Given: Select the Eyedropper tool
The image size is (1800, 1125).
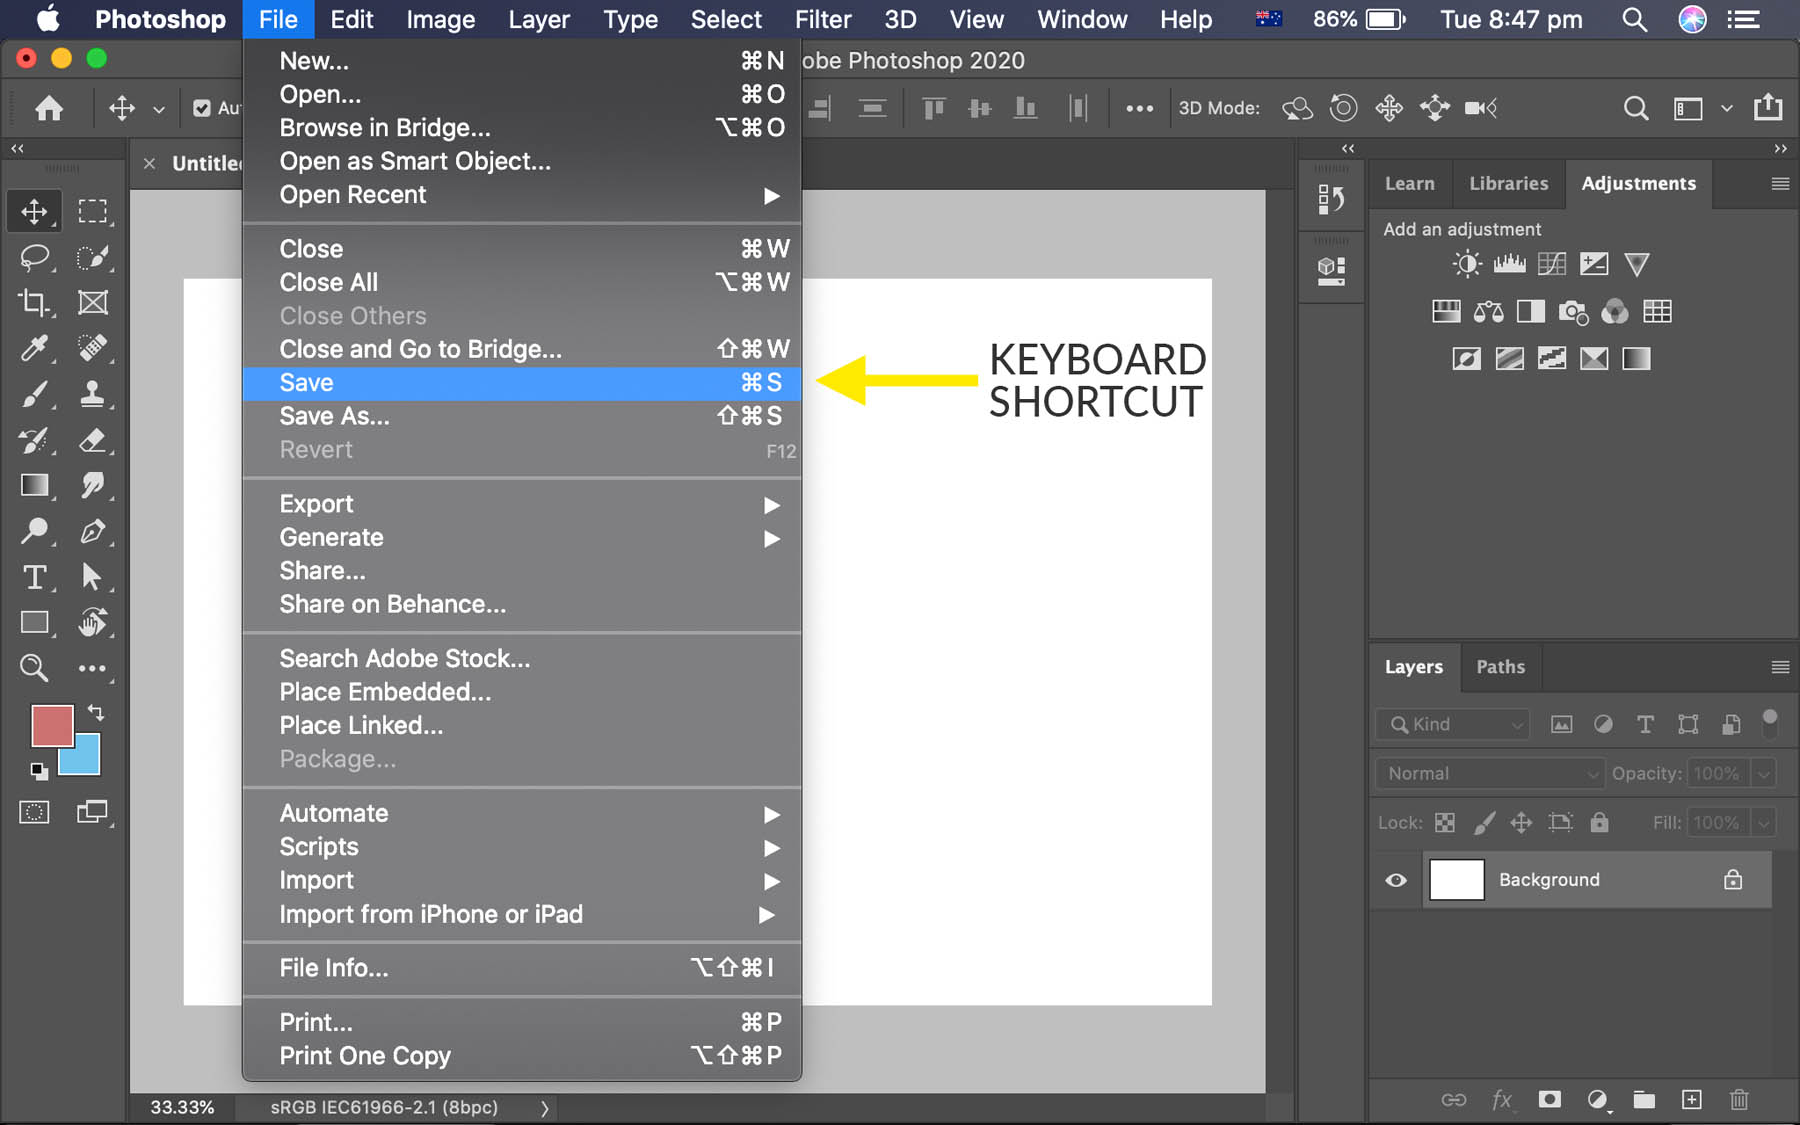Looking at the screenshot, I should point(34,349).
